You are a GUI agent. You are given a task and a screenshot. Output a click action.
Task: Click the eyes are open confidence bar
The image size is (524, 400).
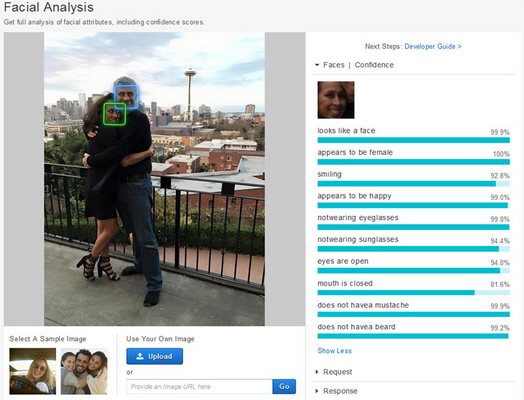[413, 271]
